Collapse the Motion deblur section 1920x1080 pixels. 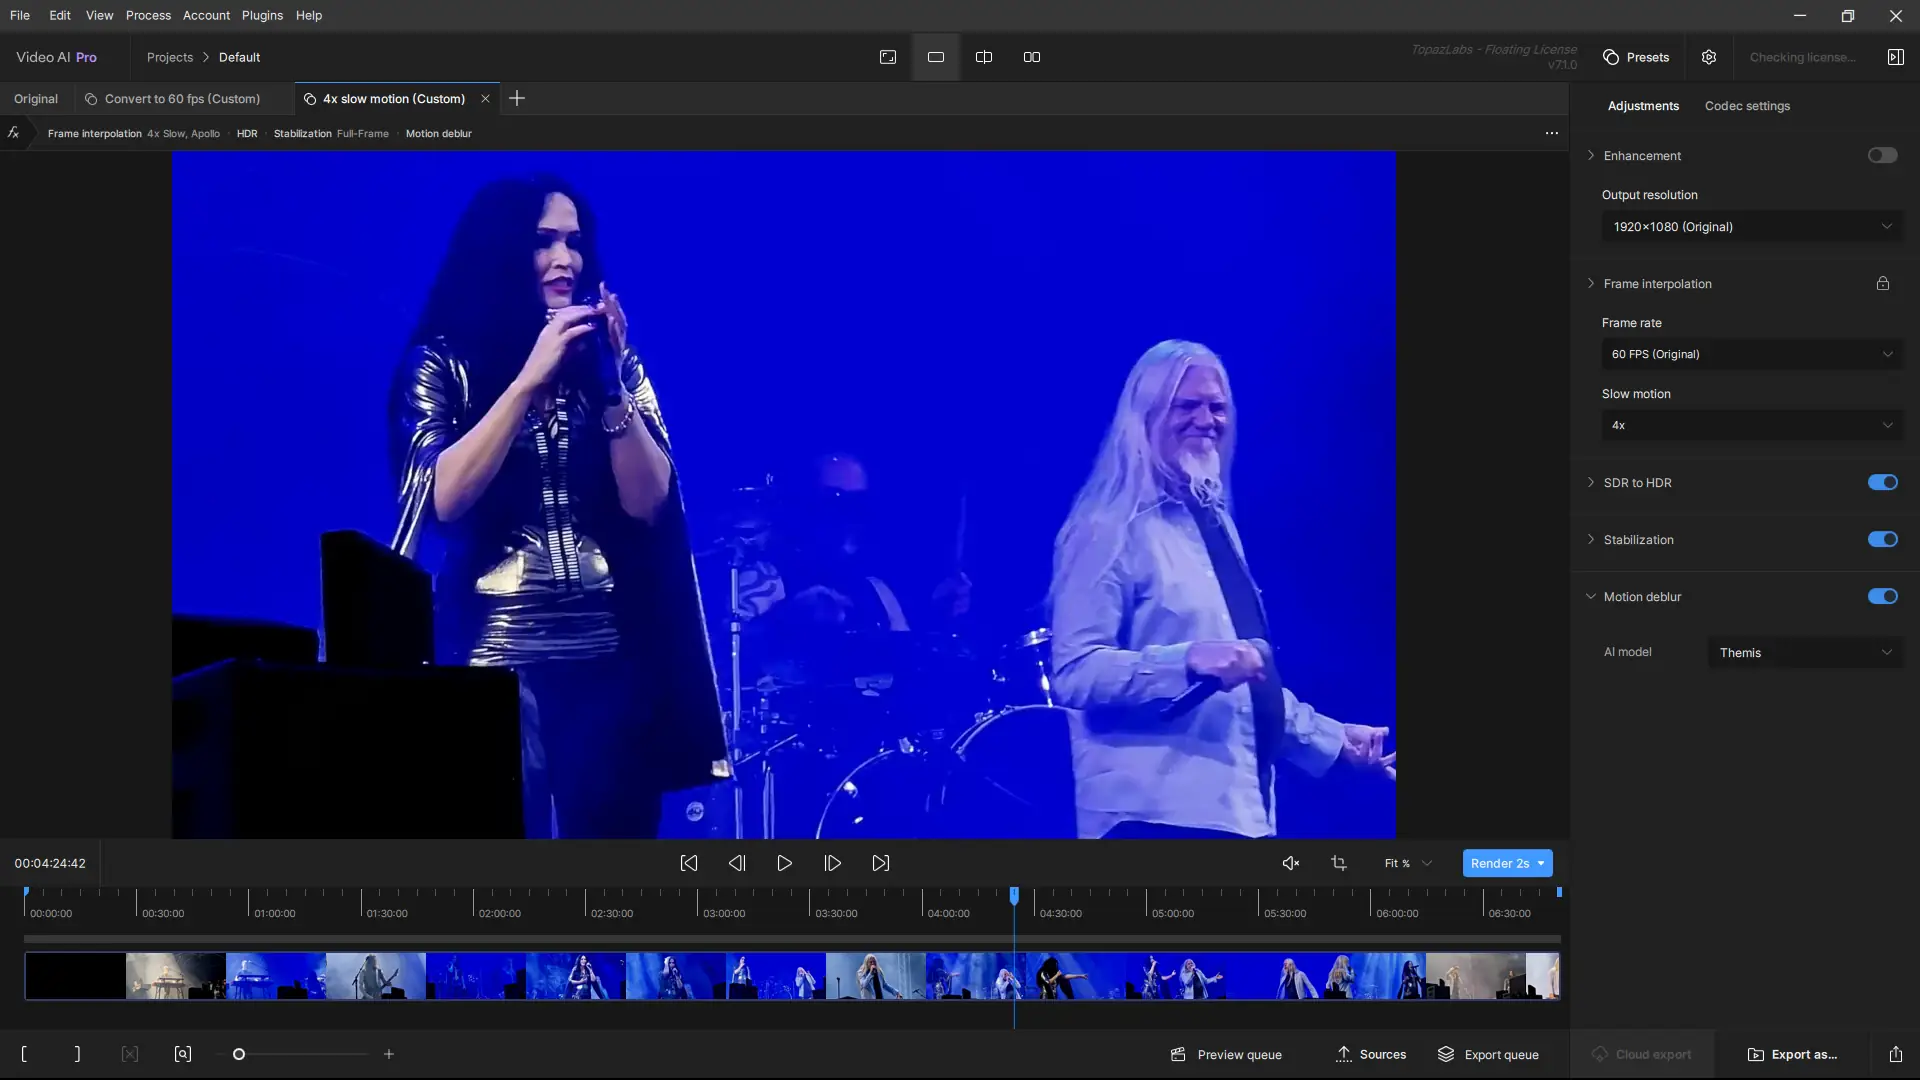coord(1591,596)
